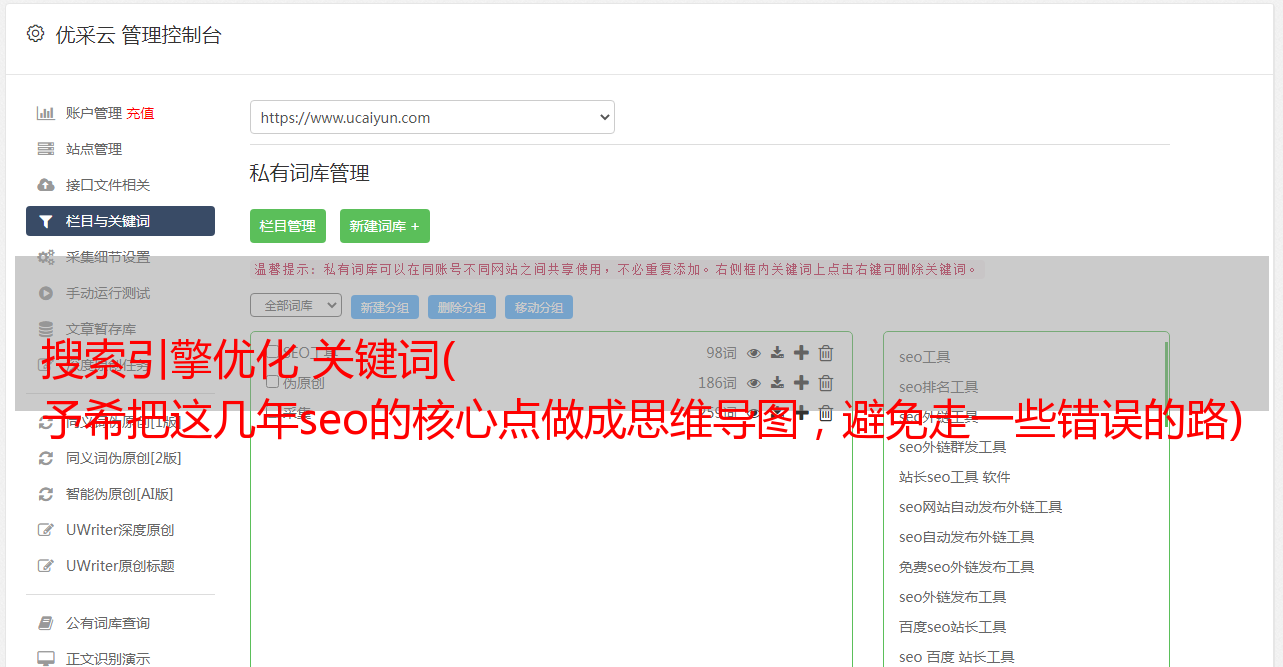The height and width of the screenshot is (667, 1283).
Task: Click the 新建分组 button
Action: click(385, 307)
